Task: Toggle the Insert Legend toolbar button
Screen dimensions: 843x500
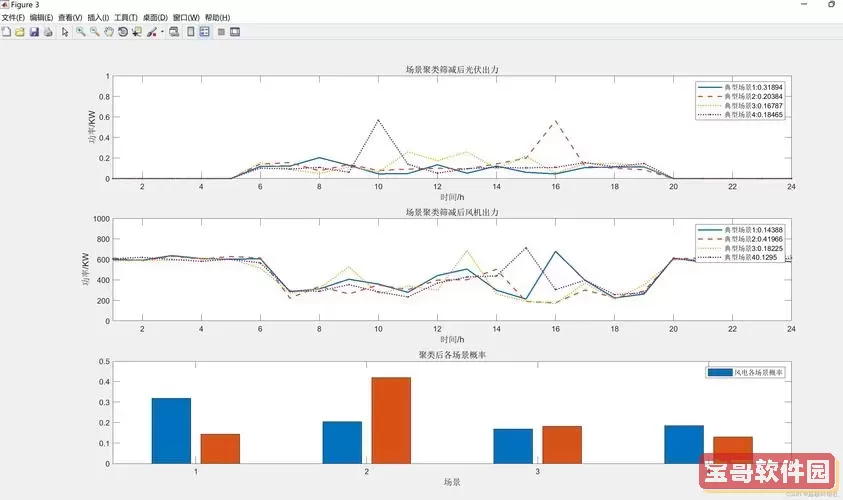Action: (x=205, y=32)
